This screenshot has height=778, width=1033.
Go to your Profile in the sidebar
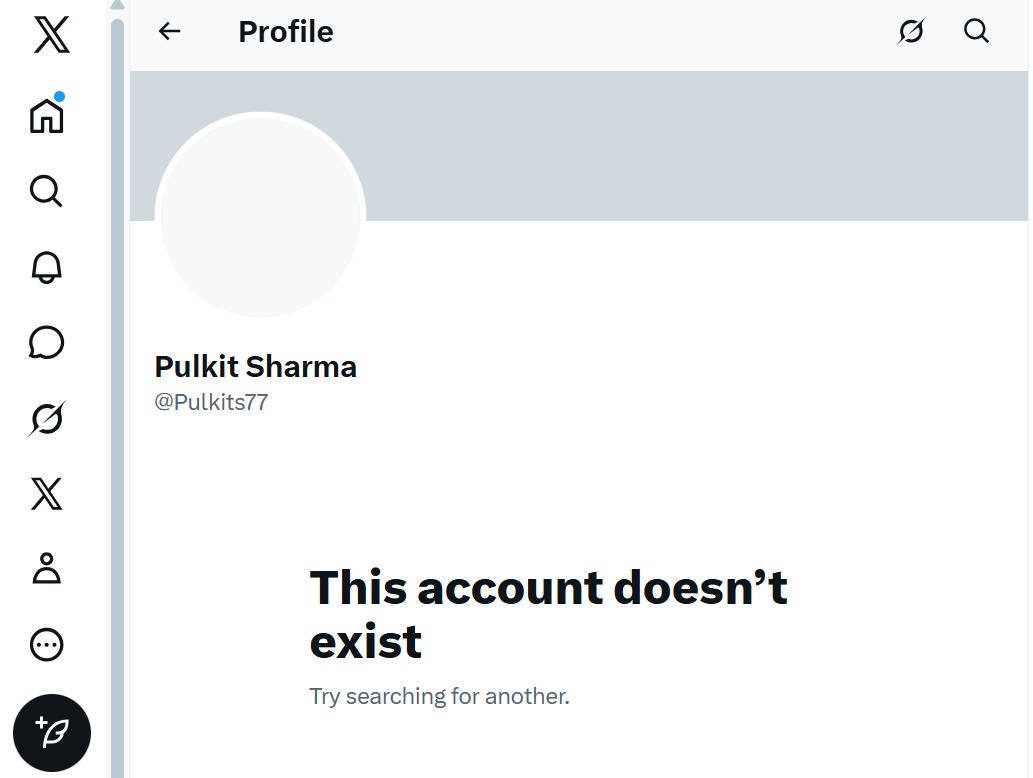(47, 569)
